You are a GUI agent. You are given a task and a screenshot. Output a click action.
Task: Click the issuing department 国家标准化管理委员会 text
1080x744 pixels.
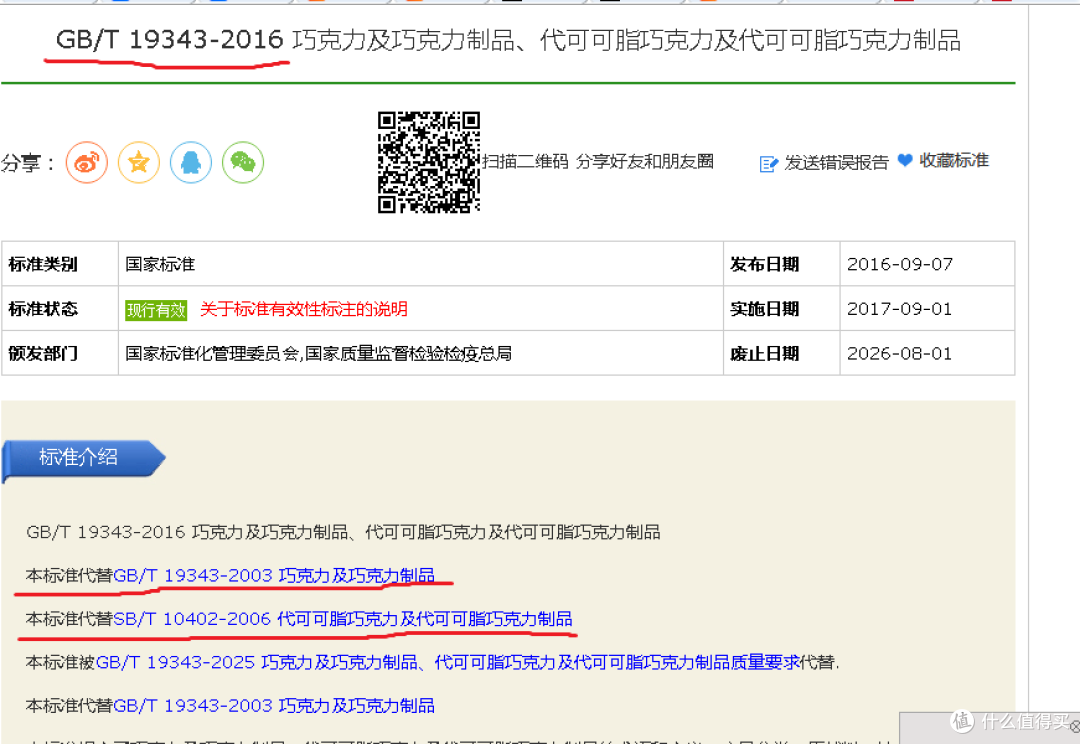318,354
